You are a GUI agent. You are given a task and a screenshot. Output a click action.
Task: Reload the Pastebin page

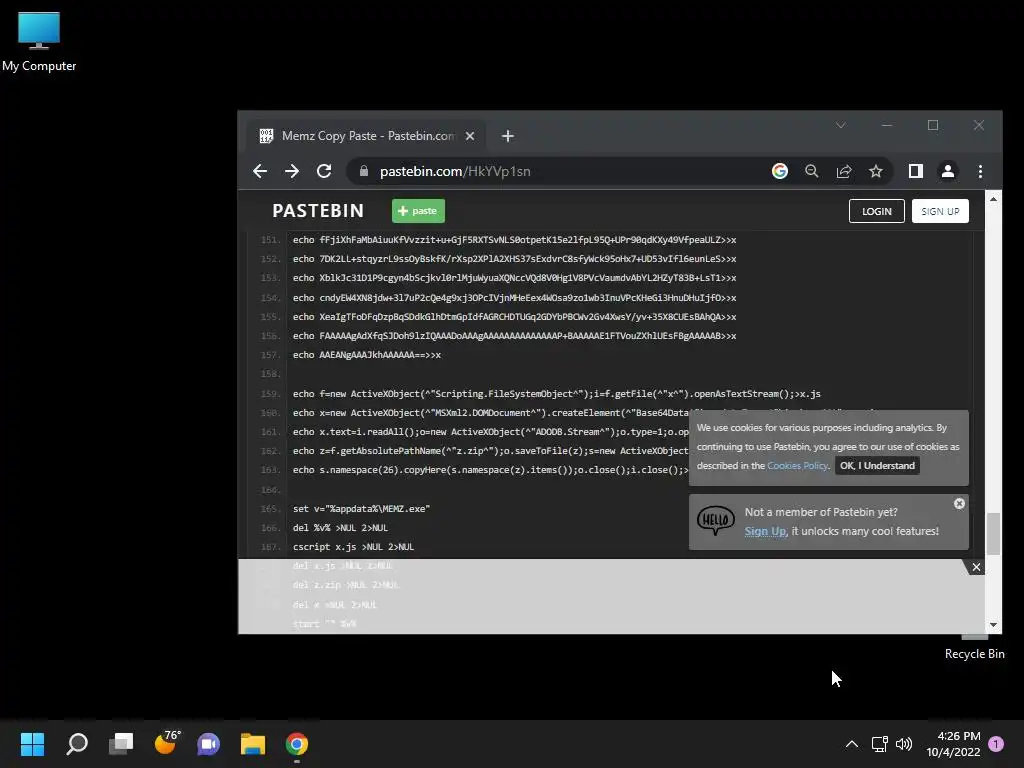tap(324, 171)
